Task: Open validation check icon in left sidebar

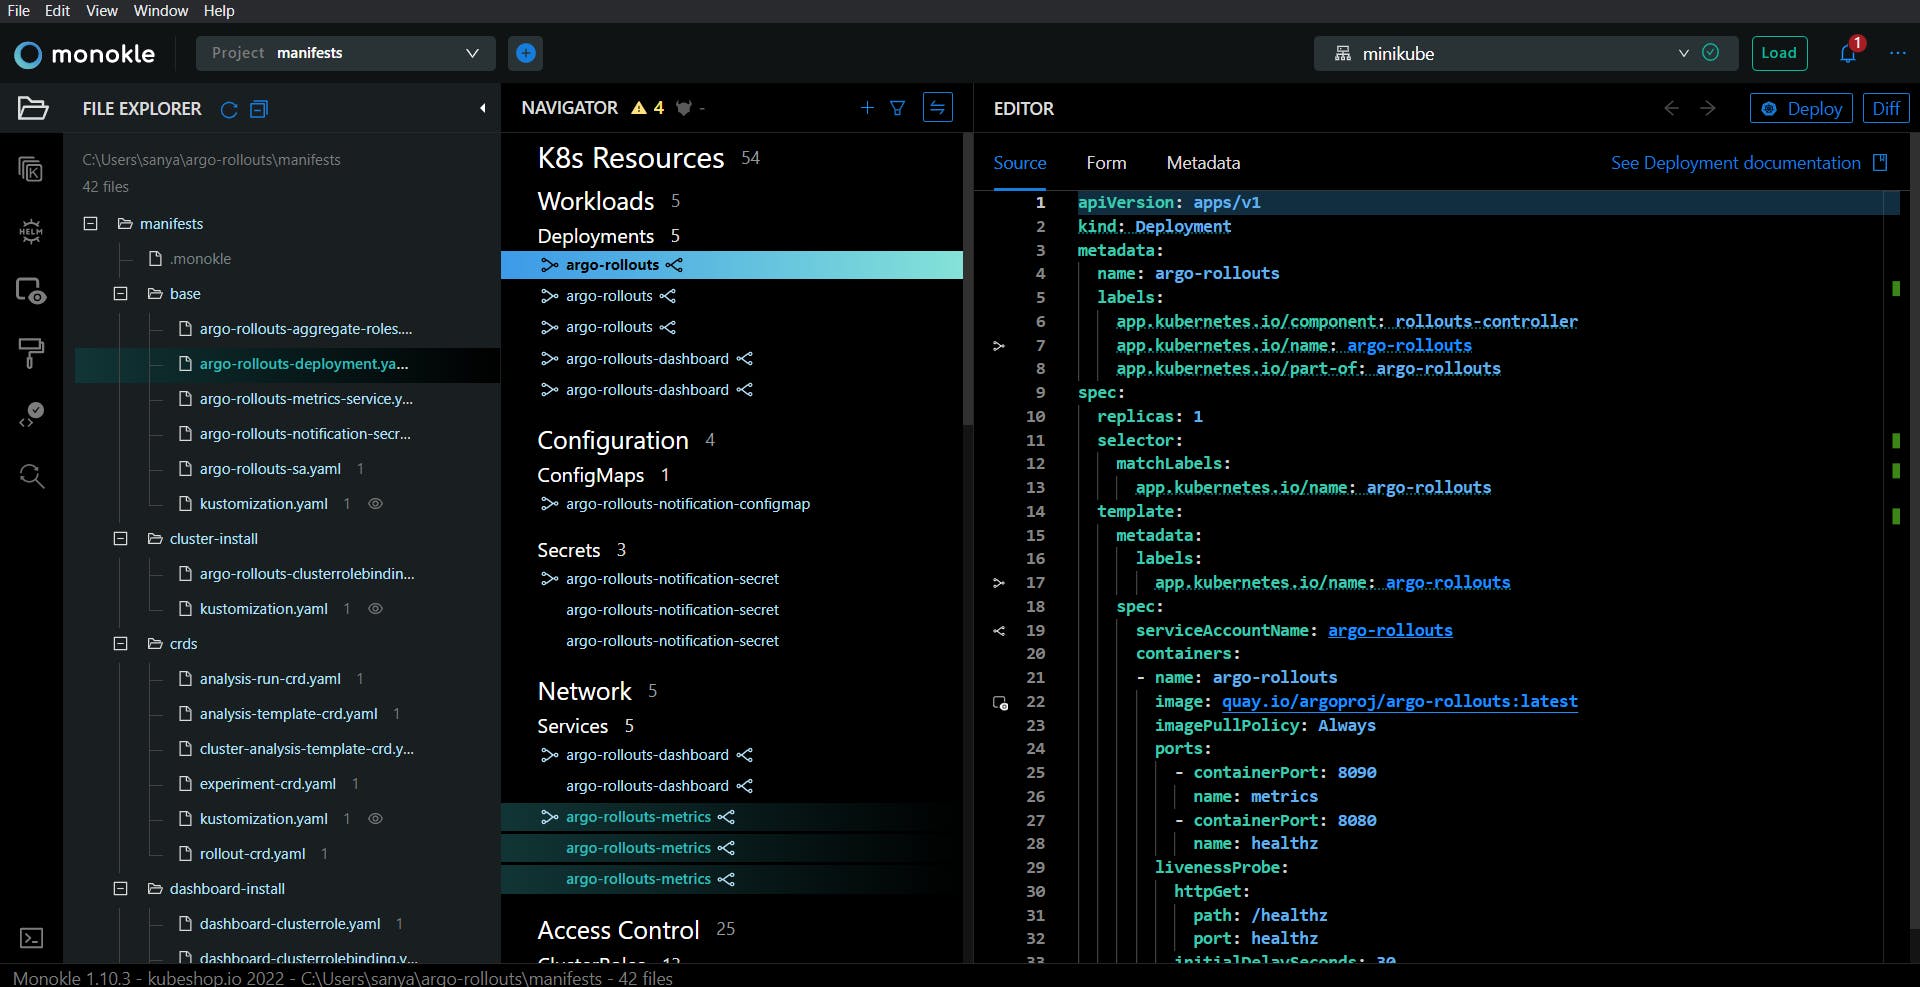Action: (x=31, y=414)
